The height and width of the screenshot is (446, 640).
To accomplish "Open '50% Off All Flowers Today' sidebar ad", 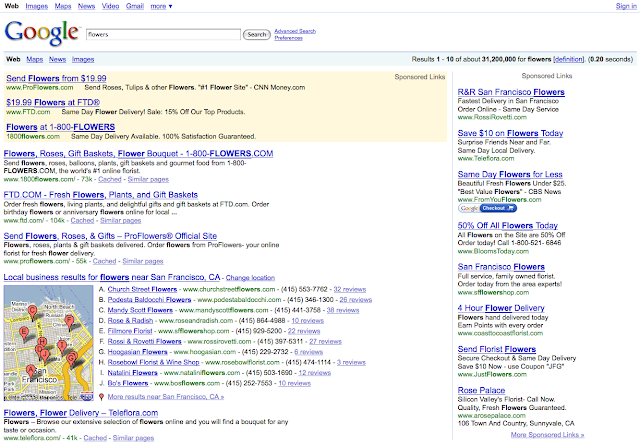I will [508, 226].
